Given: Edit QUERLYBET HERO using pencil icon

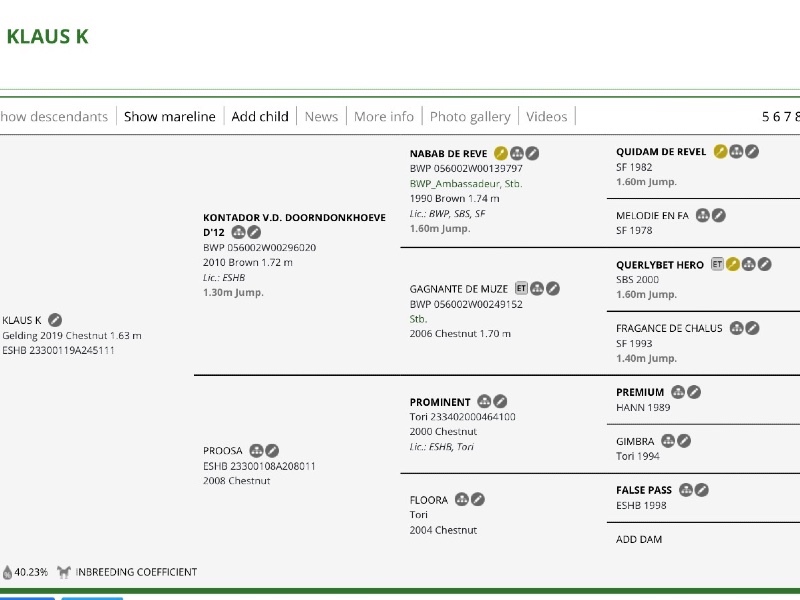Looking at the screenshot, I should [x=764, y=264].
